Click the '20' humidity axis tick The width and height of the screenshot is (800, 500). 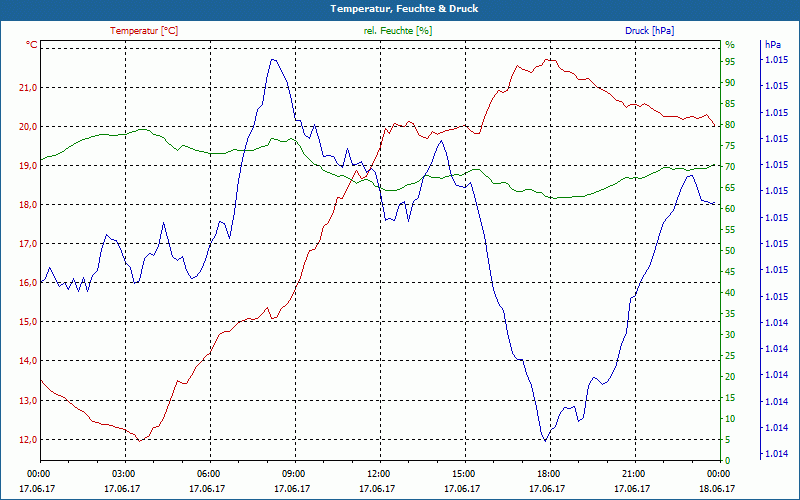pos(730,377)
